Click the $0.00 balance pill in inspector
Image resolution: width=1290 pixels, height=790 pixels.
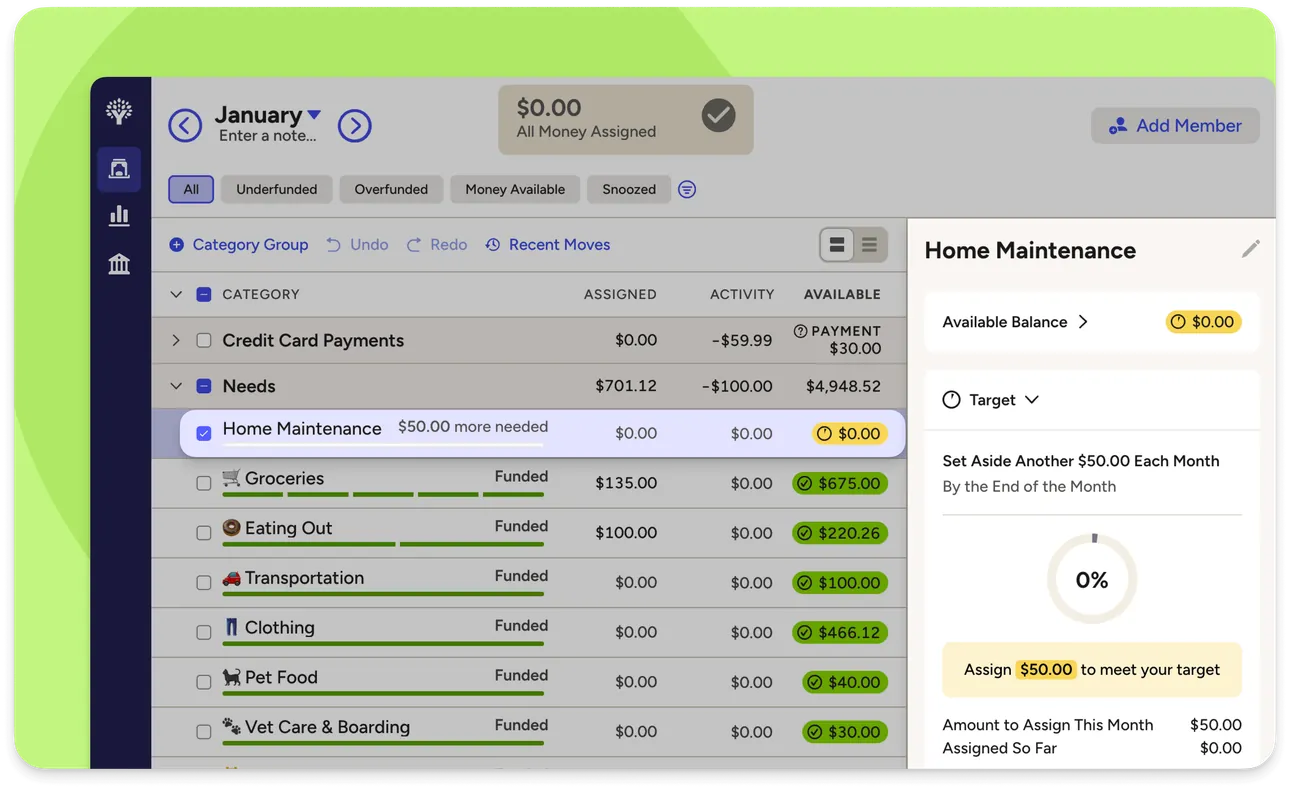point(1204,322)
